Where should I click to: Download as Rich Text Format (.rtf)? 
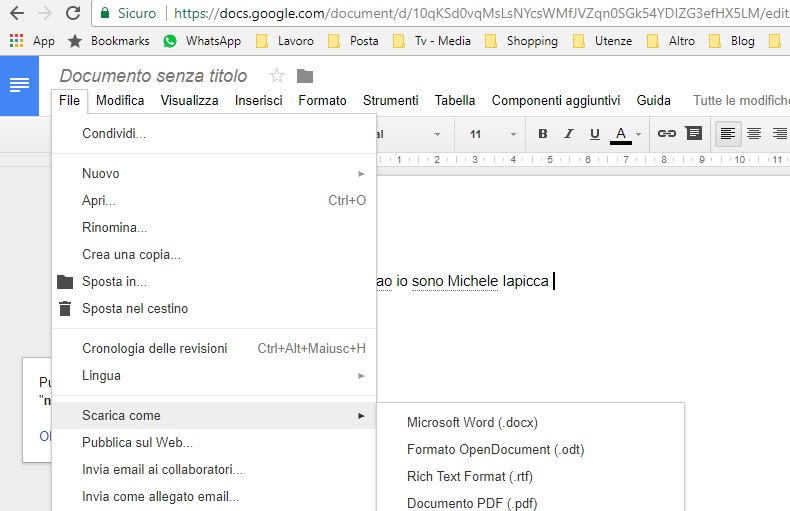point(531,476)
